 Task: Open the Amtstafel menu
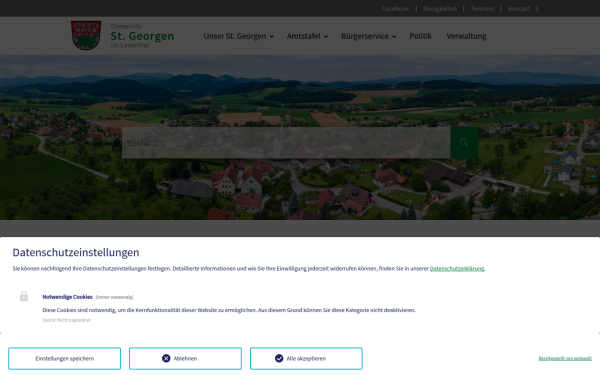tap(303, 36)
